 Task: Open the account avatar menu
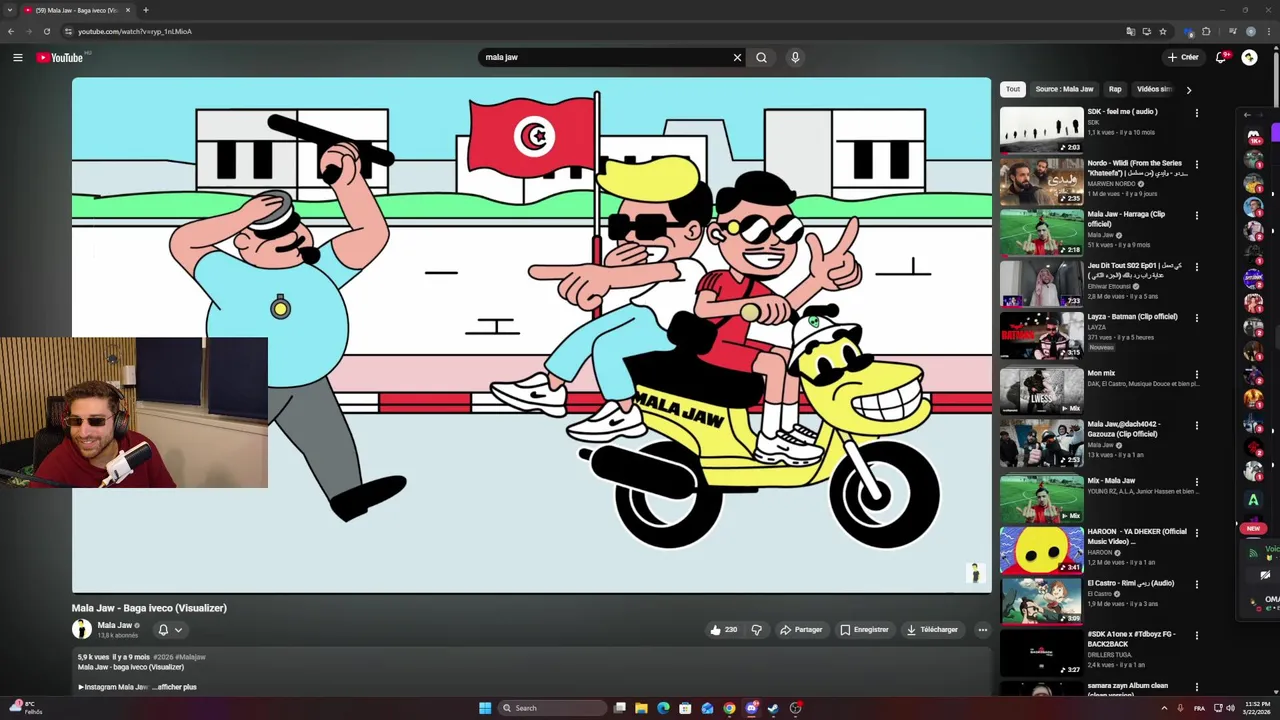click(1249, 57)
